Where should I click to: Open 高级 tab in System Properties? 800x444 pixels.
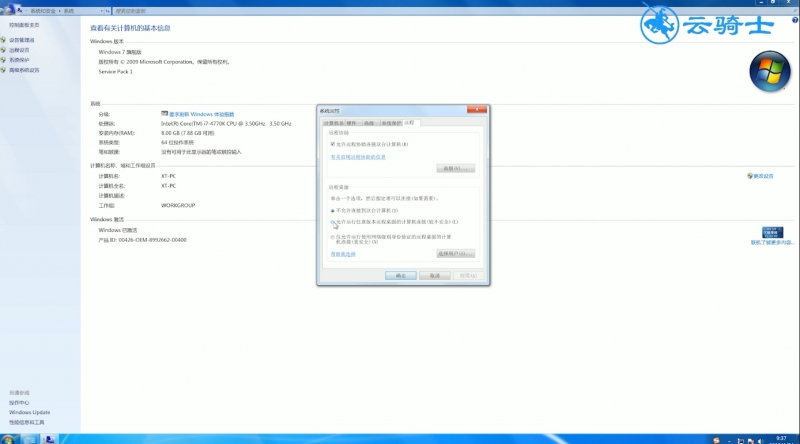point(369,123)
